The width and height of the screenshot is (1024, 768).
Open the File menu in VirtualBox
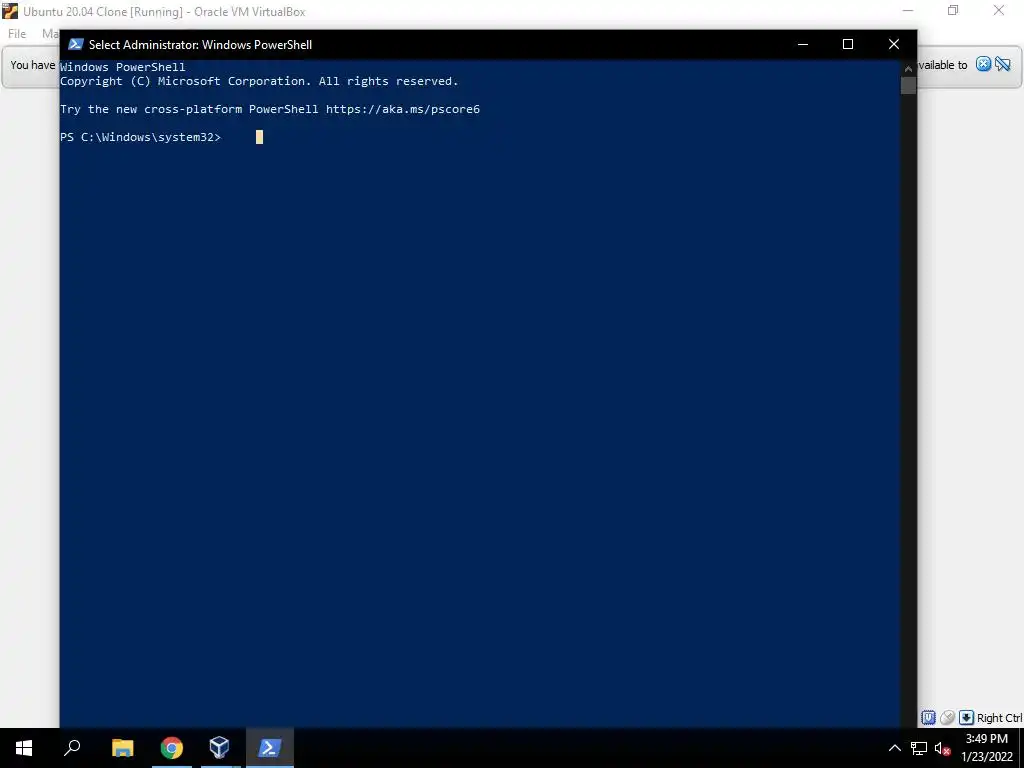coord(17,33)
